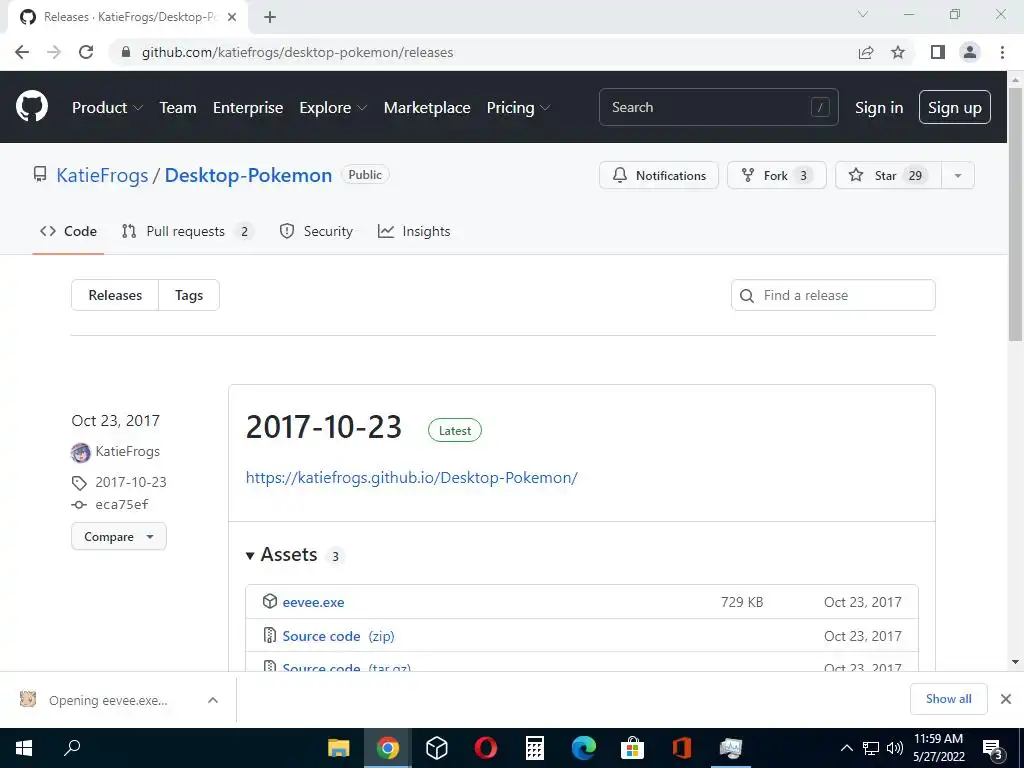Collapse the Assets section

(x=282, y=555)
